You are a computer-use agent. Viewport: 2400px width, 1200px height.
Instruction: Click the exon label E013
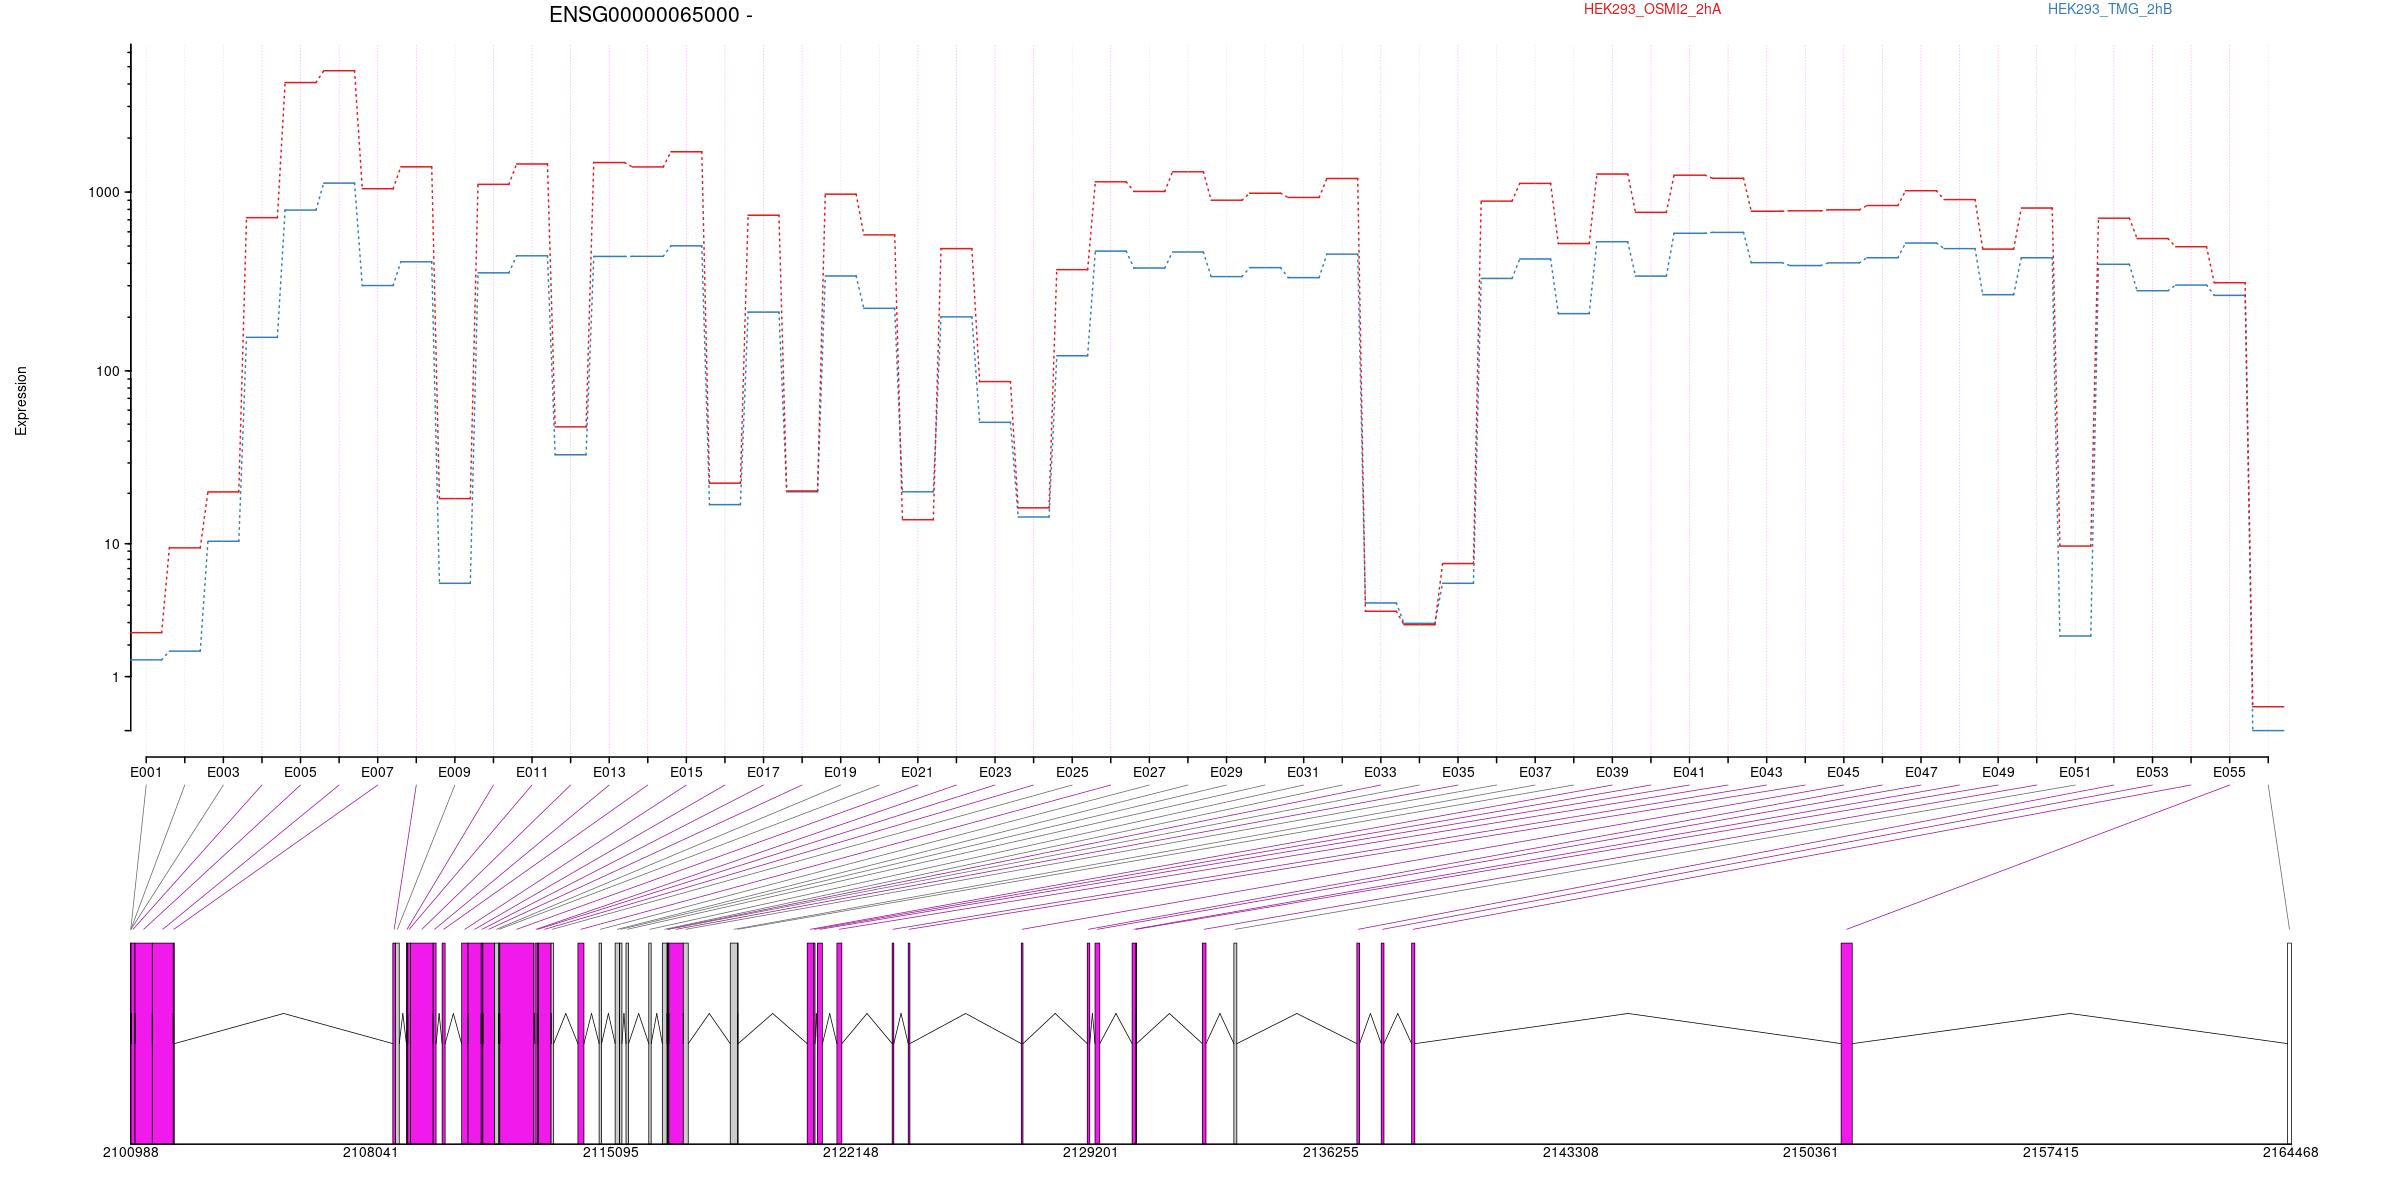pos(609,772)
